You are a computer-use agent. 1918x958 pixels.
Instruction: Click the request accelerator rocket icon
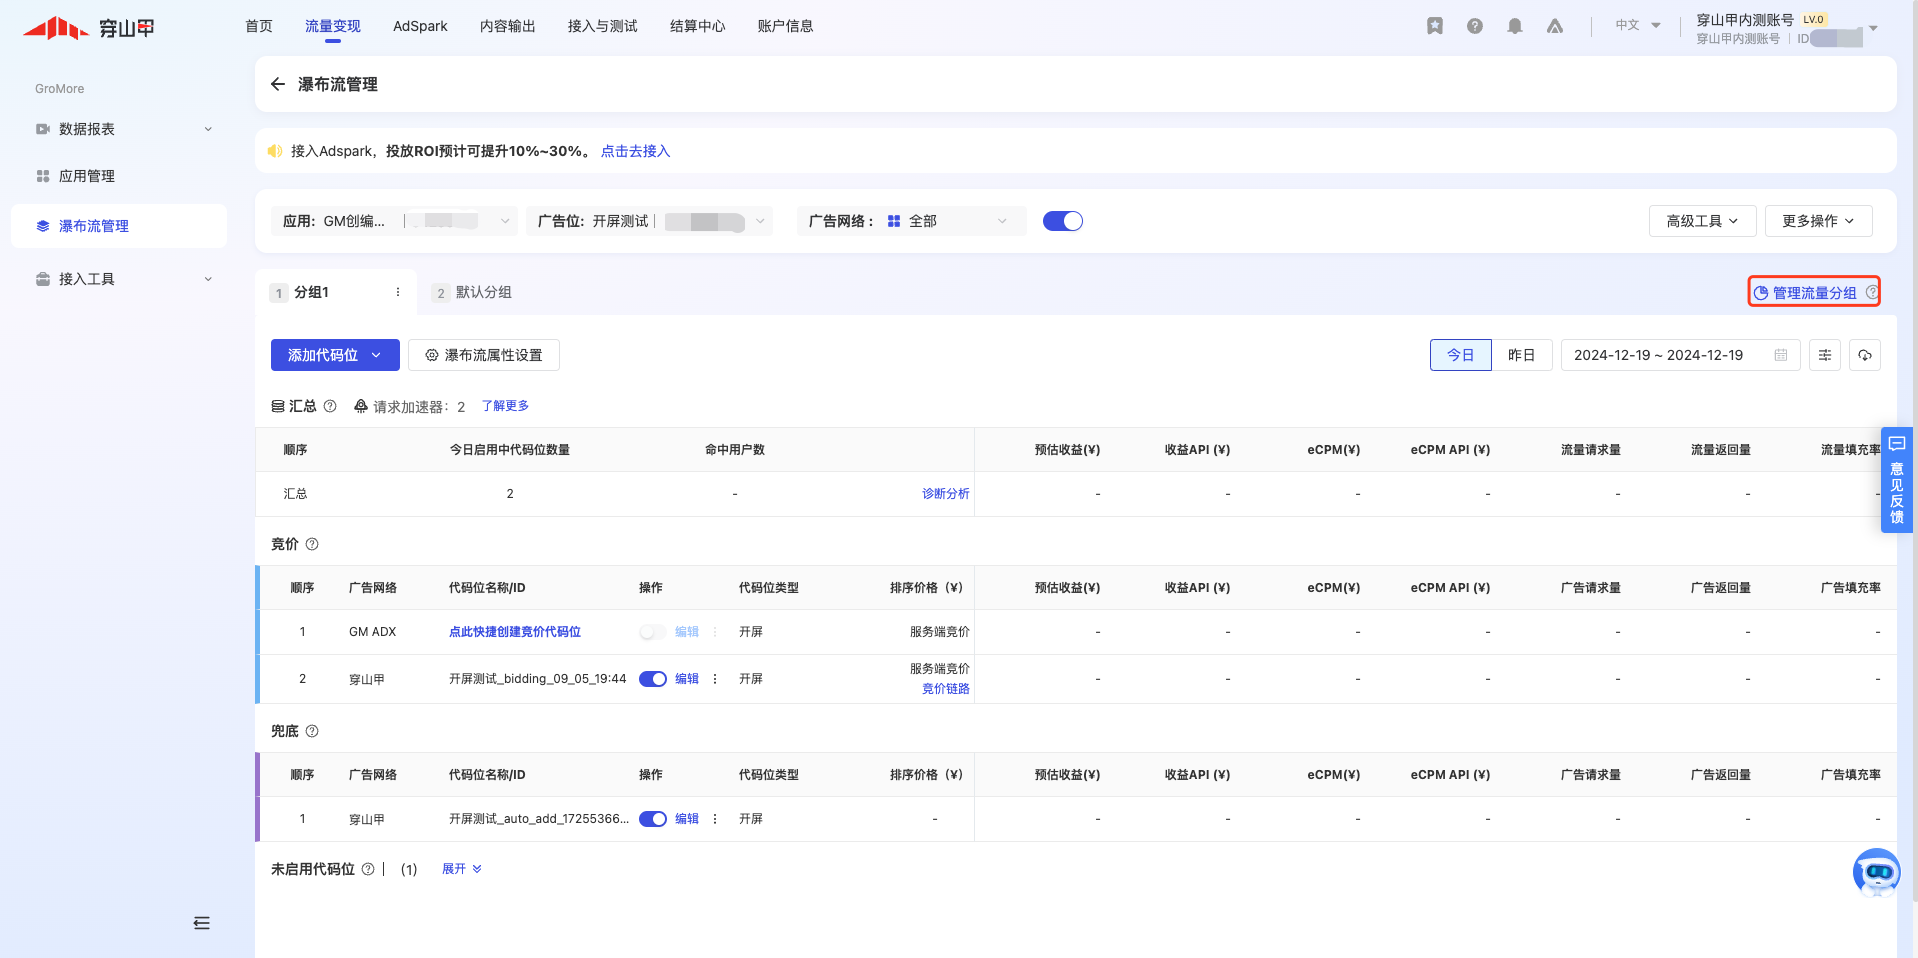tap(361, 406)
